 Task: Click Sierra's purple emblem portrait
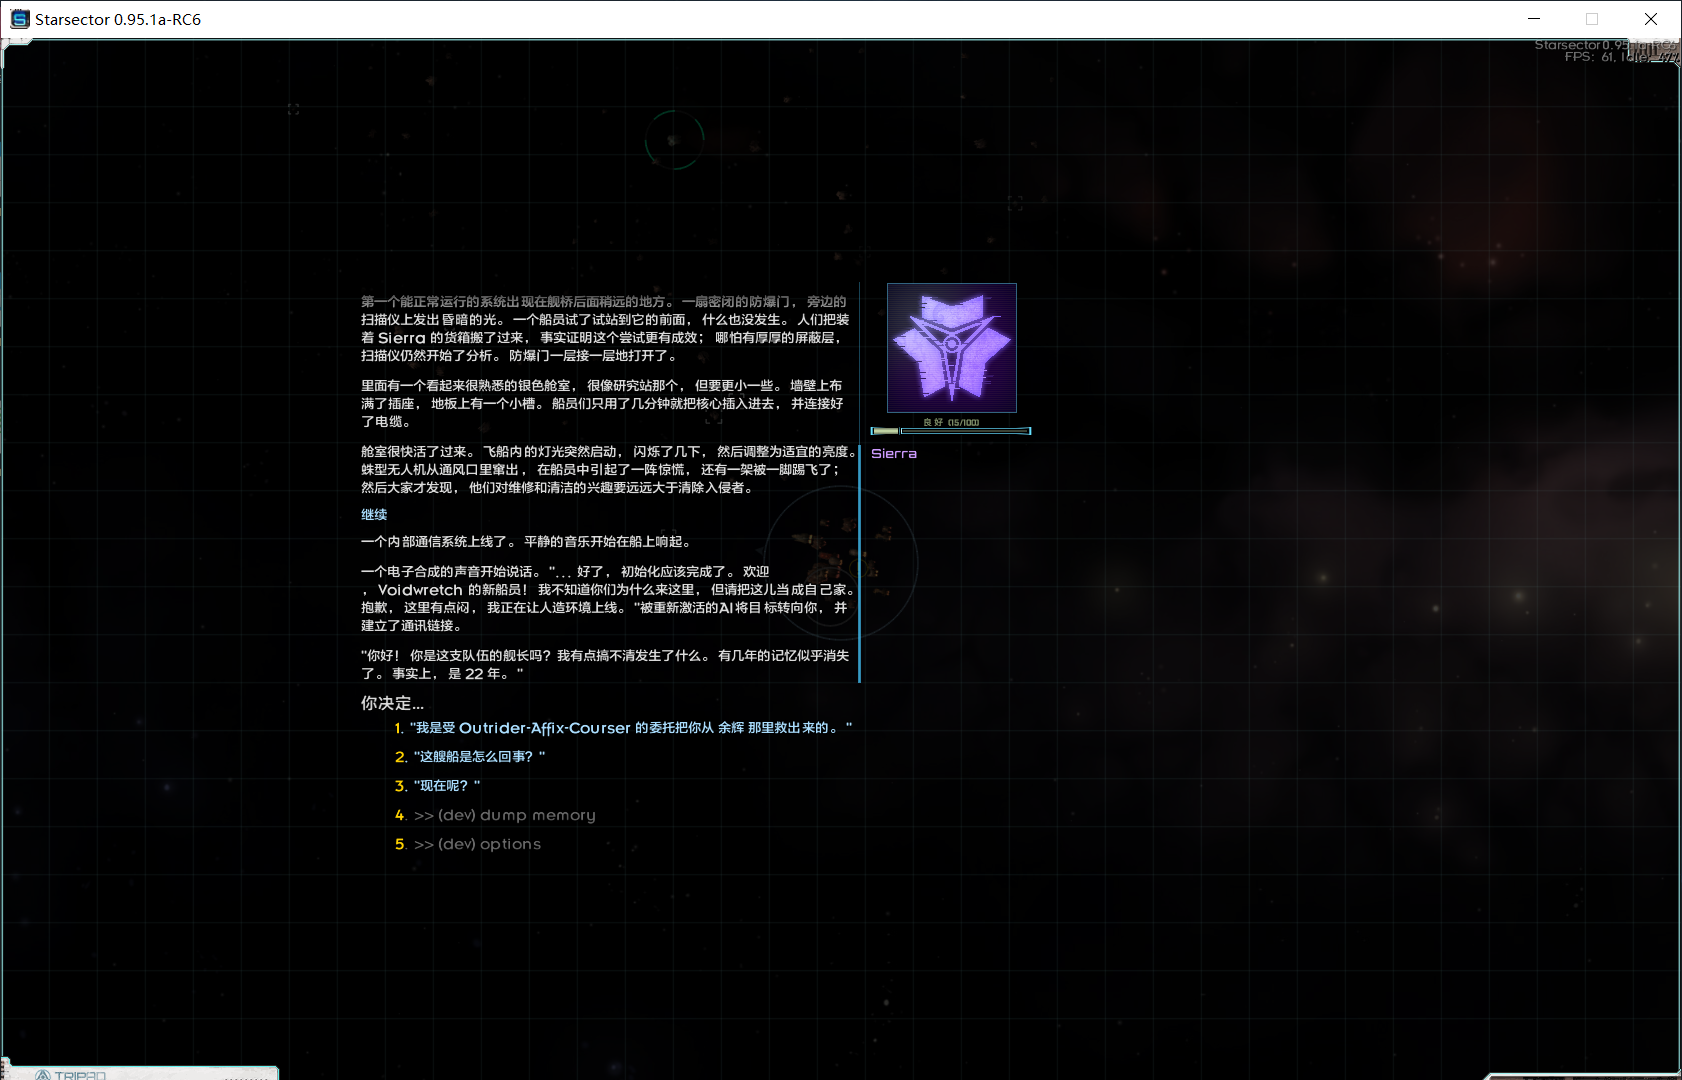(x=951, y=347)
